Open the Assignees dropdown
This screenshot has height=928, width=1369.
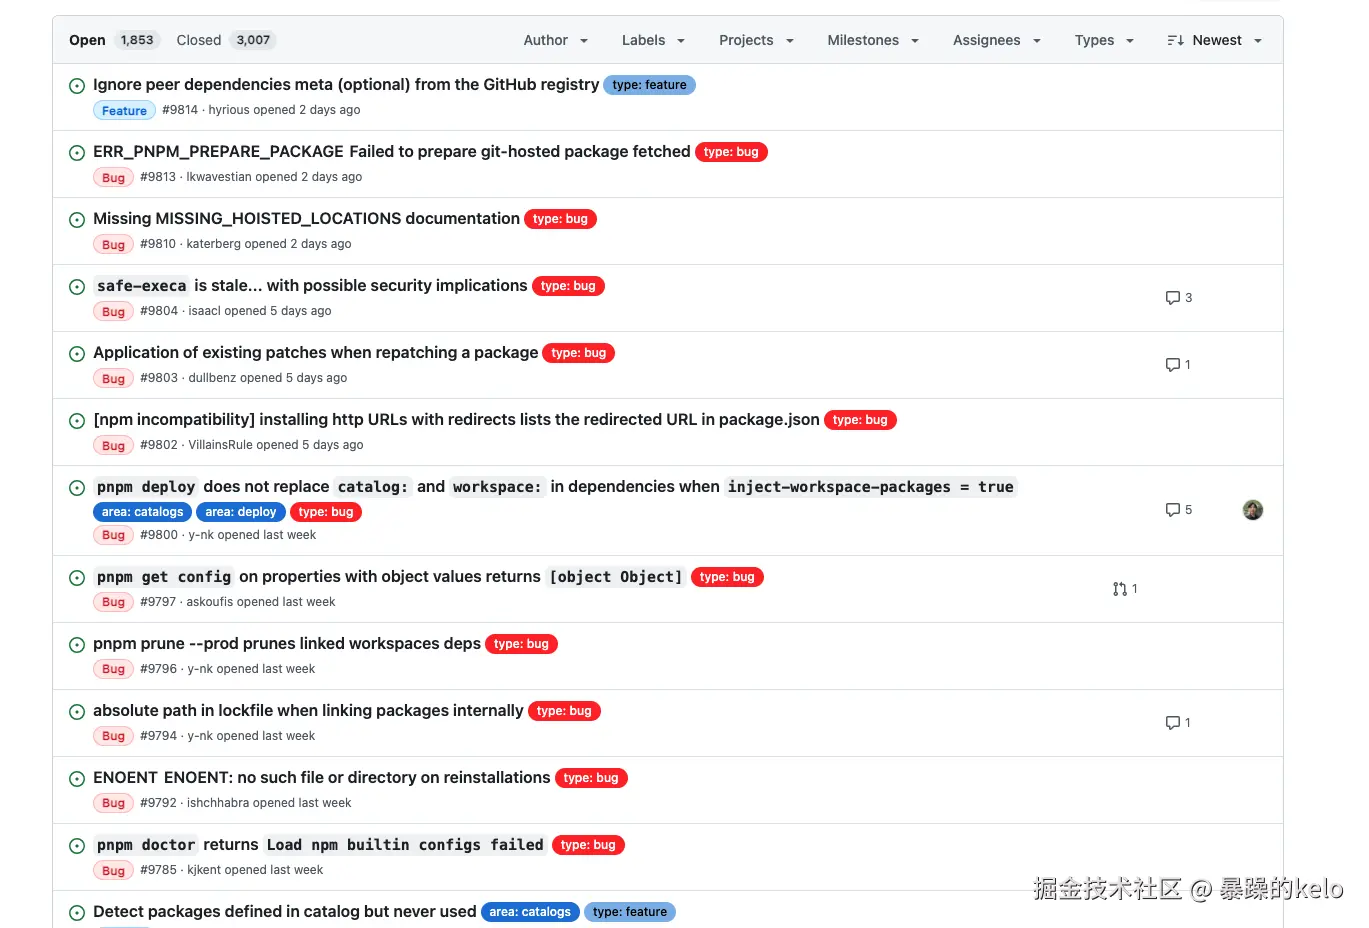click(x=995, y=40)
